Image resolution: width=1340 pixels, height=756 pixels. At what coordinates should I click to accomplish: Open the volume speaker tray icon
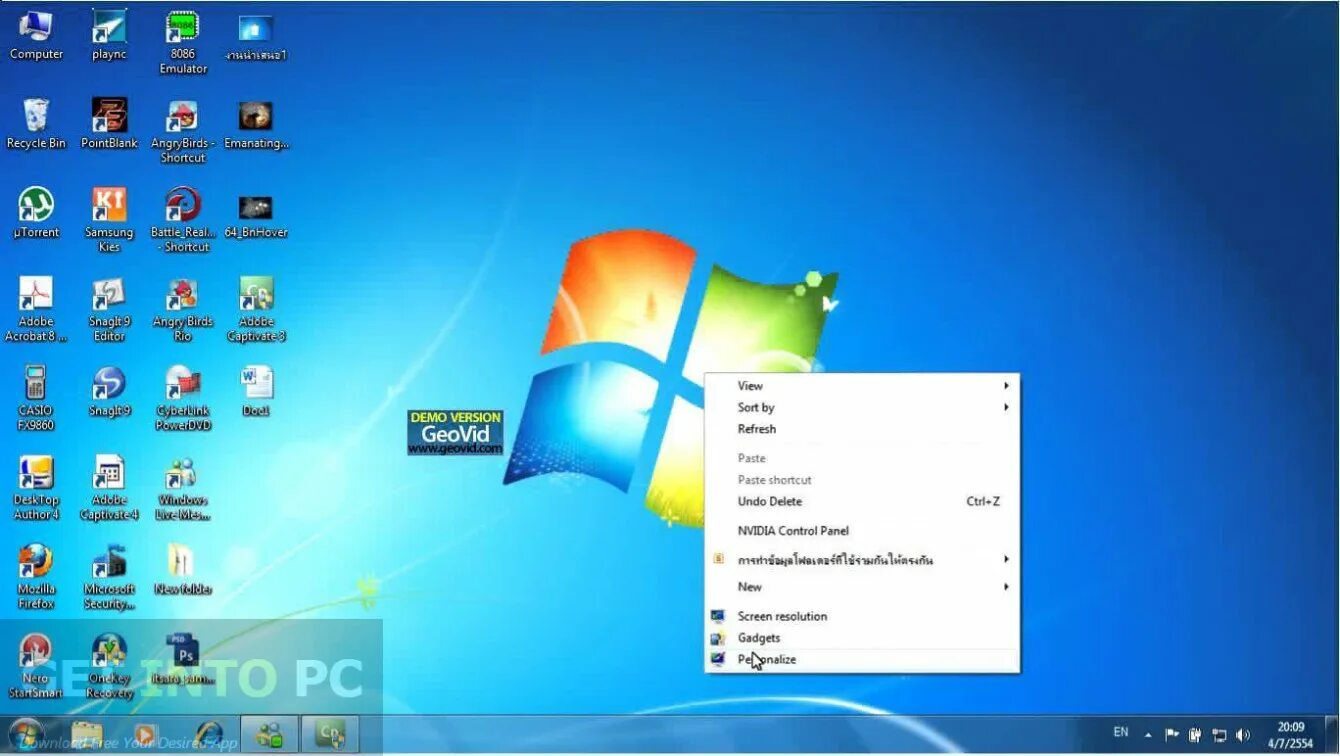click(1243, 736)
